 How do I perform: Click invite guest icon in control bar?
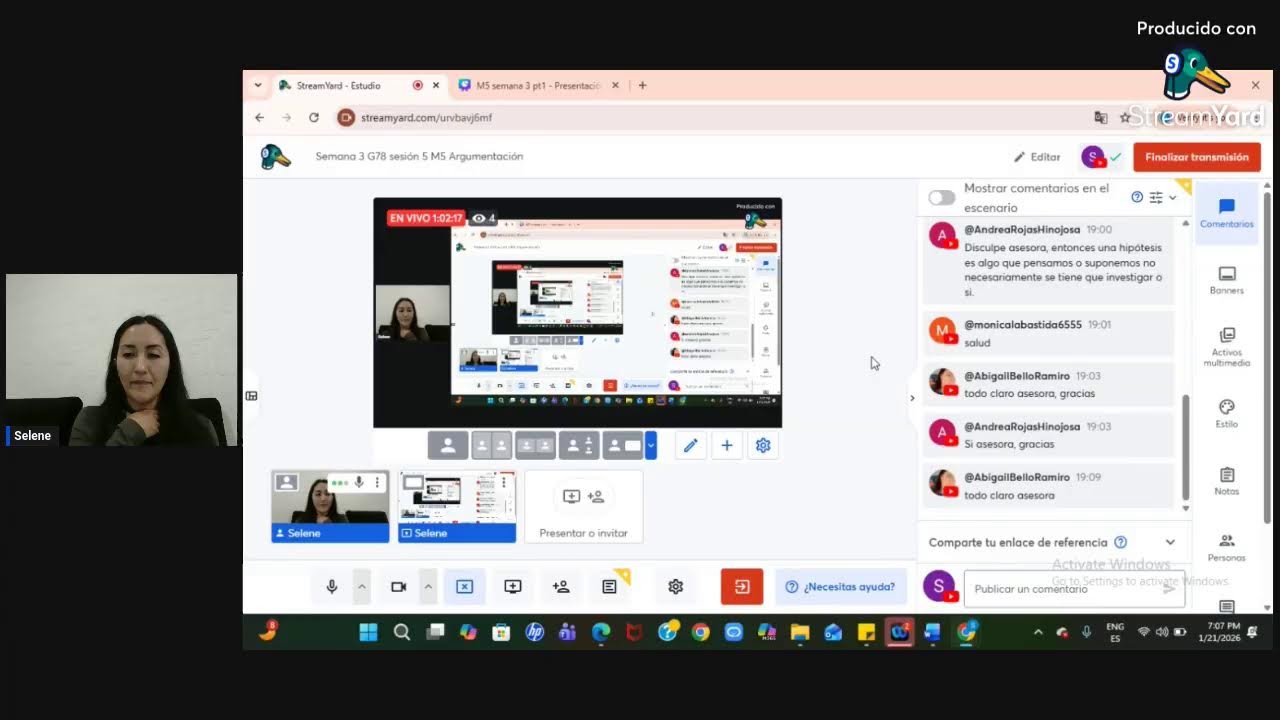click(x=561, y=587)
